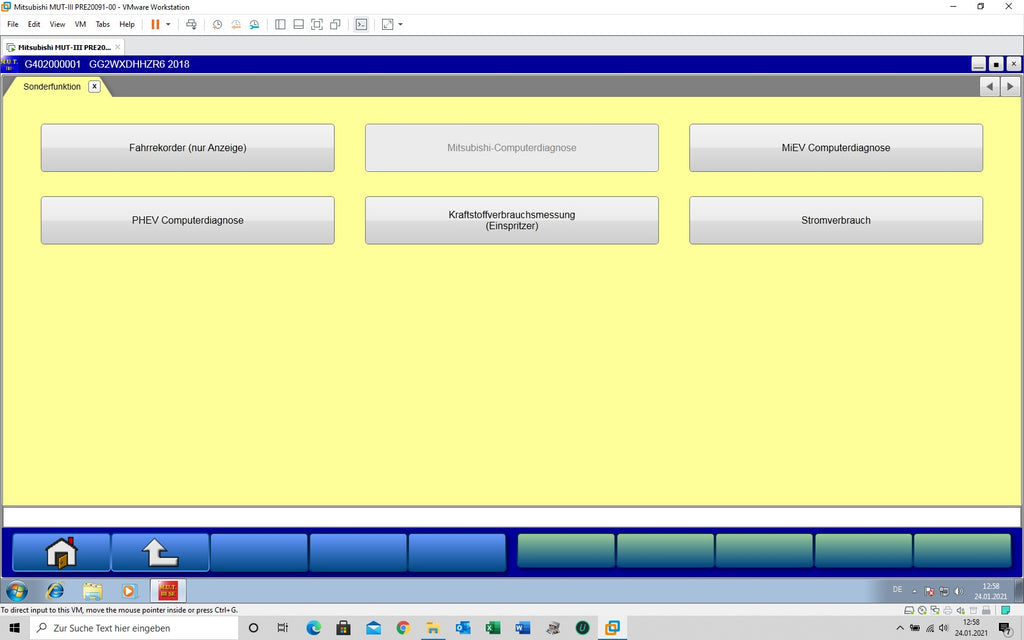Click the Stromverbrauch button
1024x640 pixels.
click(x=835, y=220)
